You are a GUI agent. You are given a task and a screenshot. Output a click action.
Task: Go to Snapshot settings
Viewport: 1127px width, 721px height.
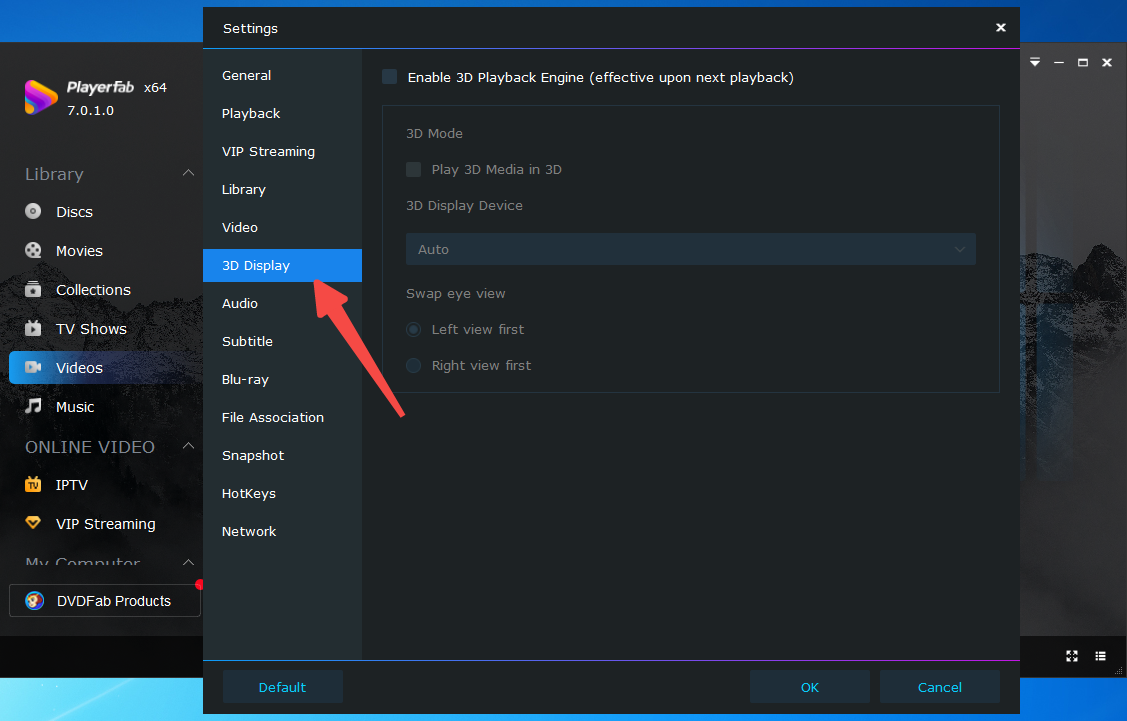tap(282, 456)
